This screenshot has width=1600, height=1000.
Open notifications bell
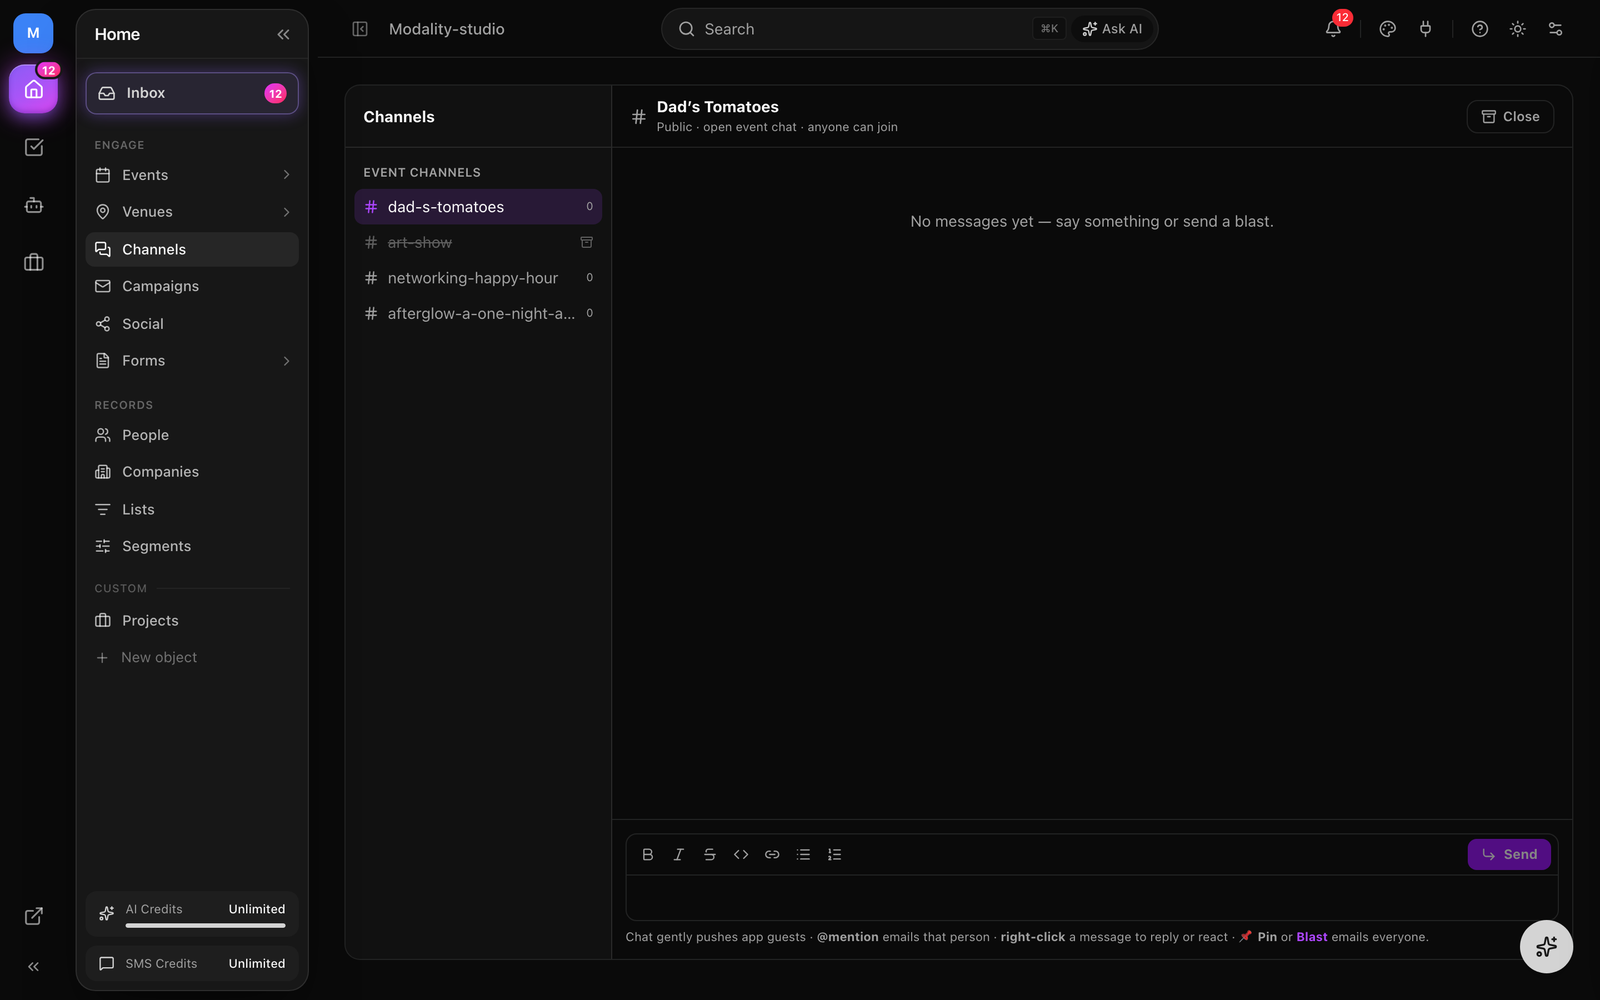1333,29
